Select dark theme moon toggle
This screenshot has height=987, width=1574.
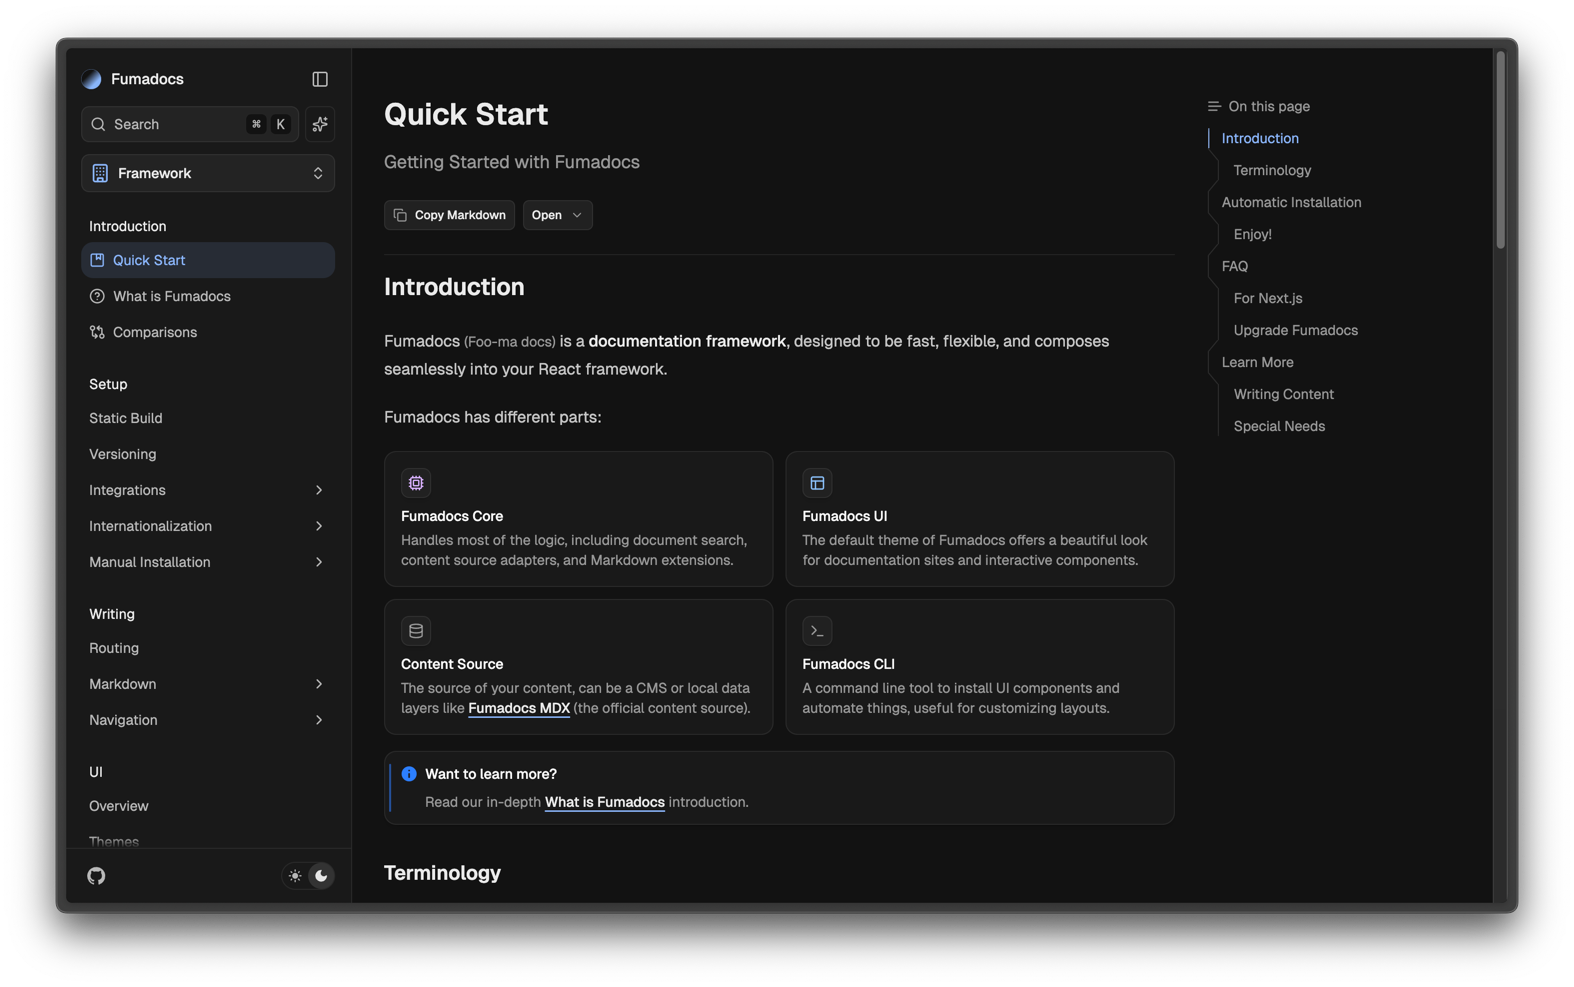[x=321, y=876]
